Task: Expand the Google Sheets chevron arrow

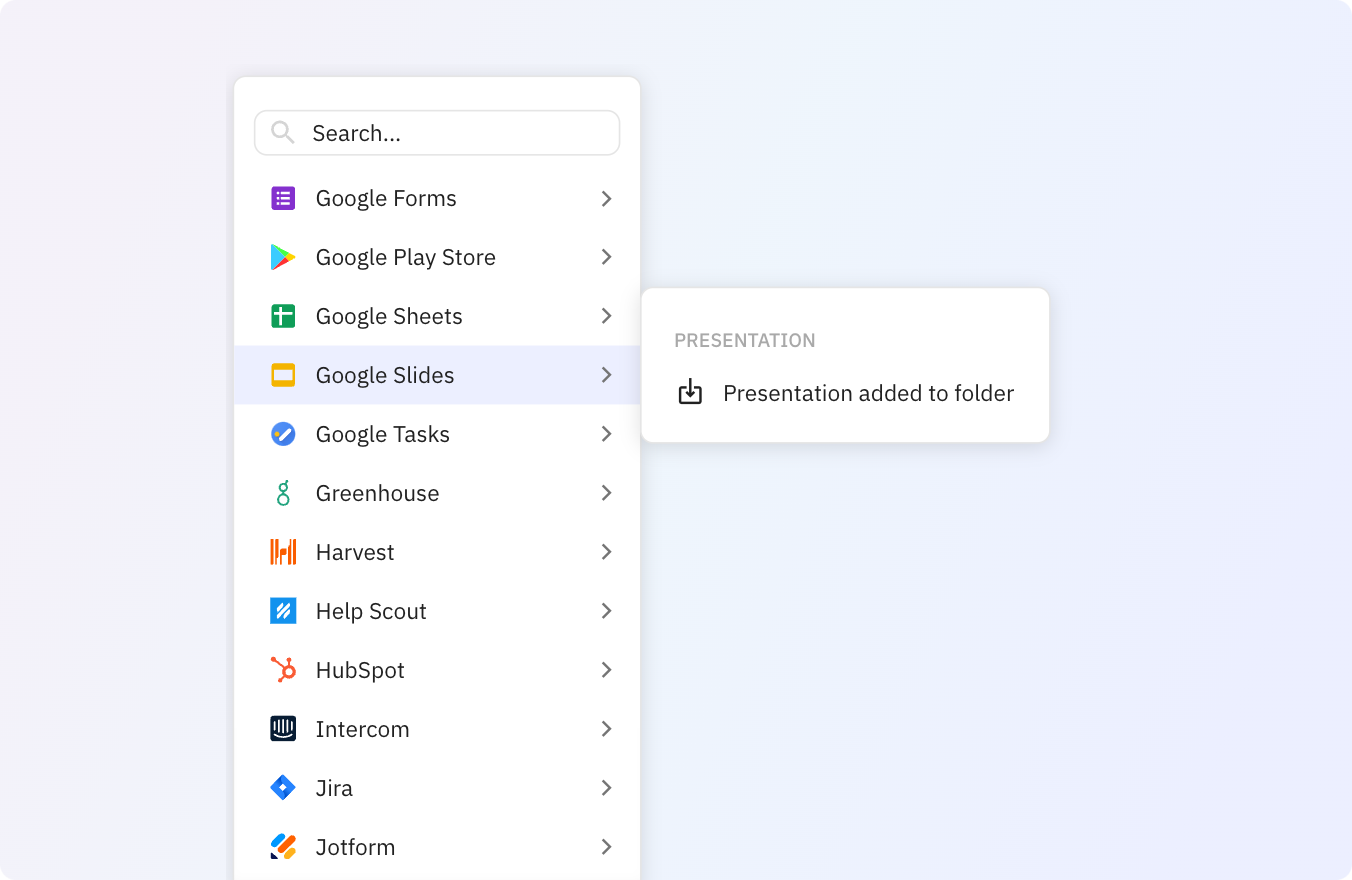Action: [x=606, y=316]
